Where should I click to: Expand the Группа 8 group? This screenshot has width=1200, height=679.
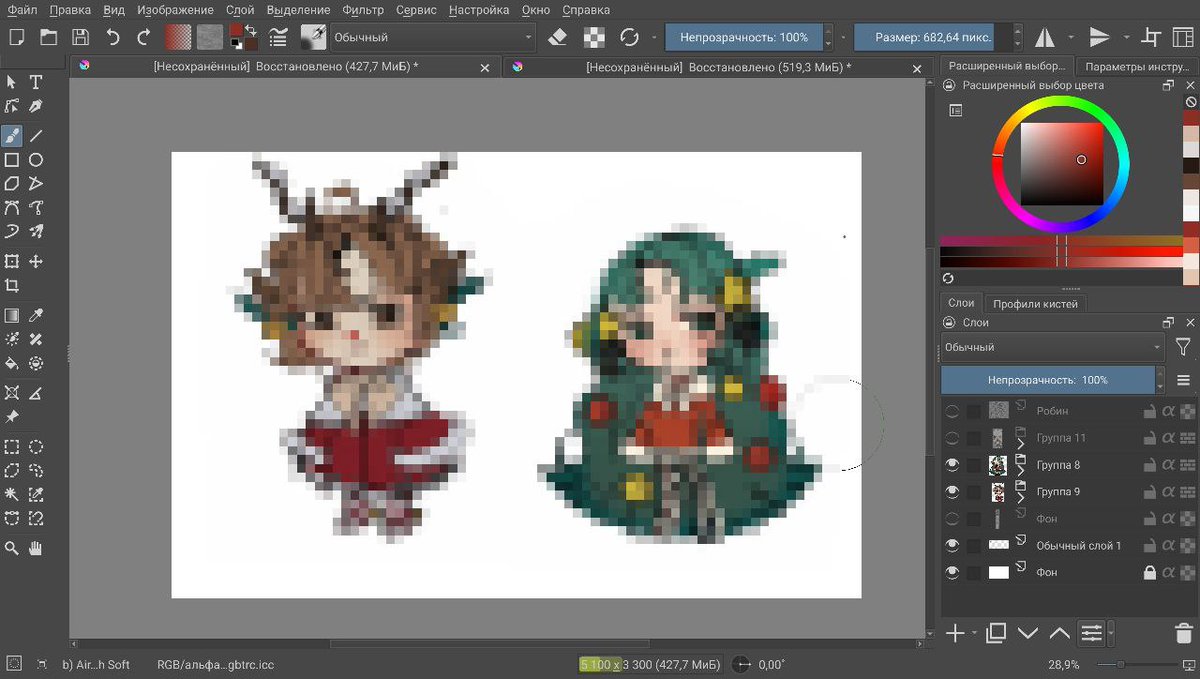coord(1021,470)
